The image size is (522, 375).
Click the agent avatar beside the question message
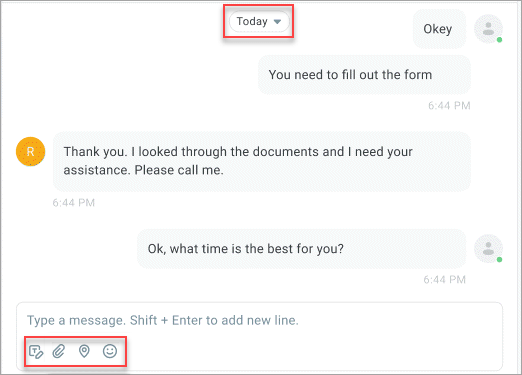point(488,249)
